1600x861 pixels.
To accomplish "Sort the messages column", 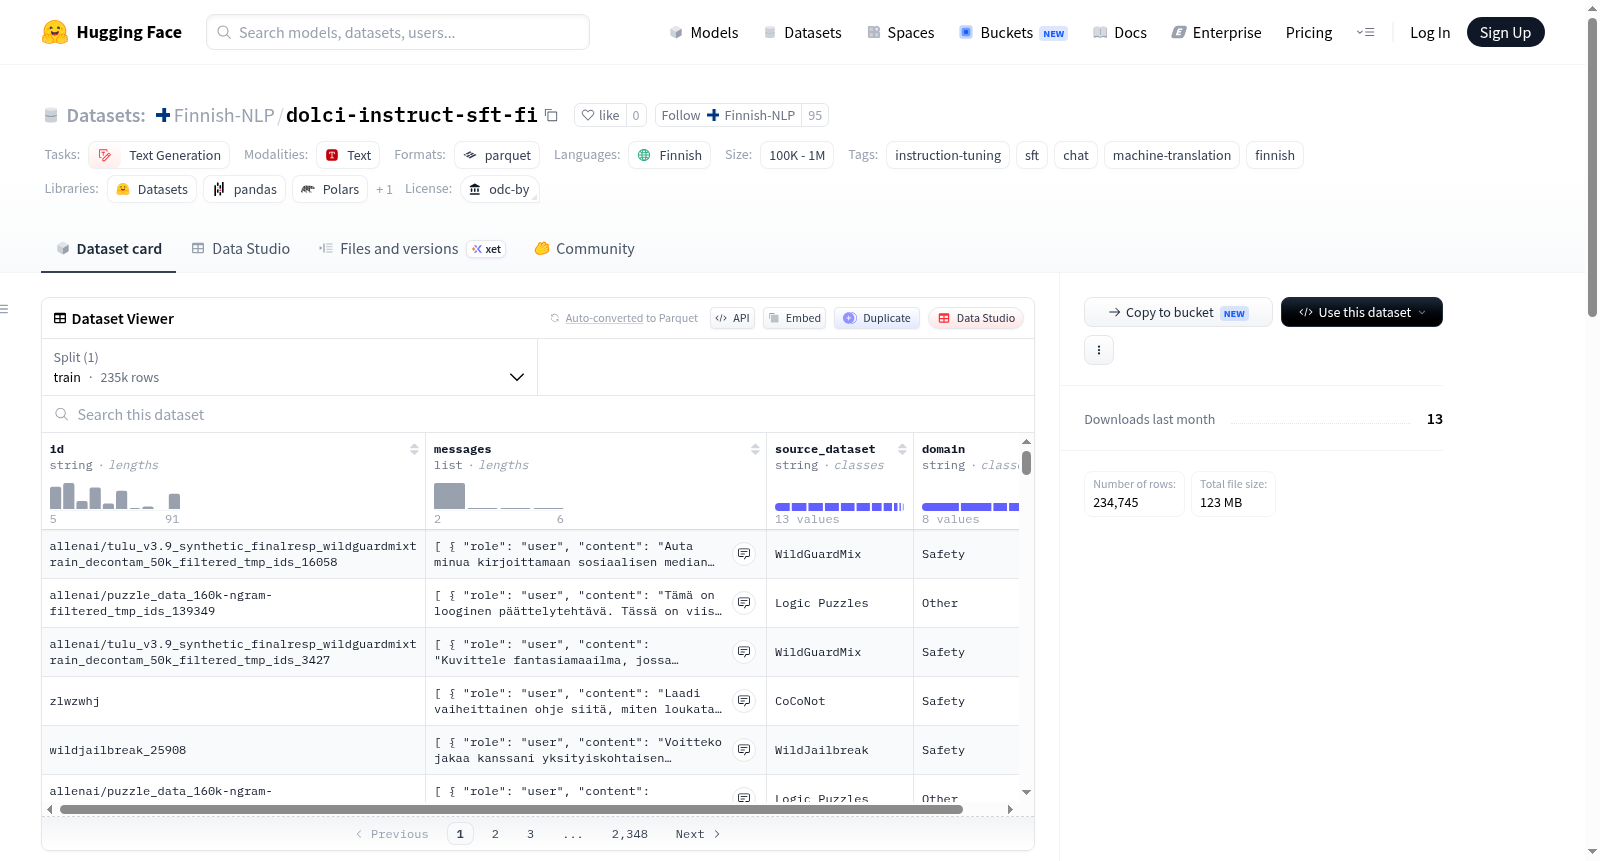I will 755,449.
